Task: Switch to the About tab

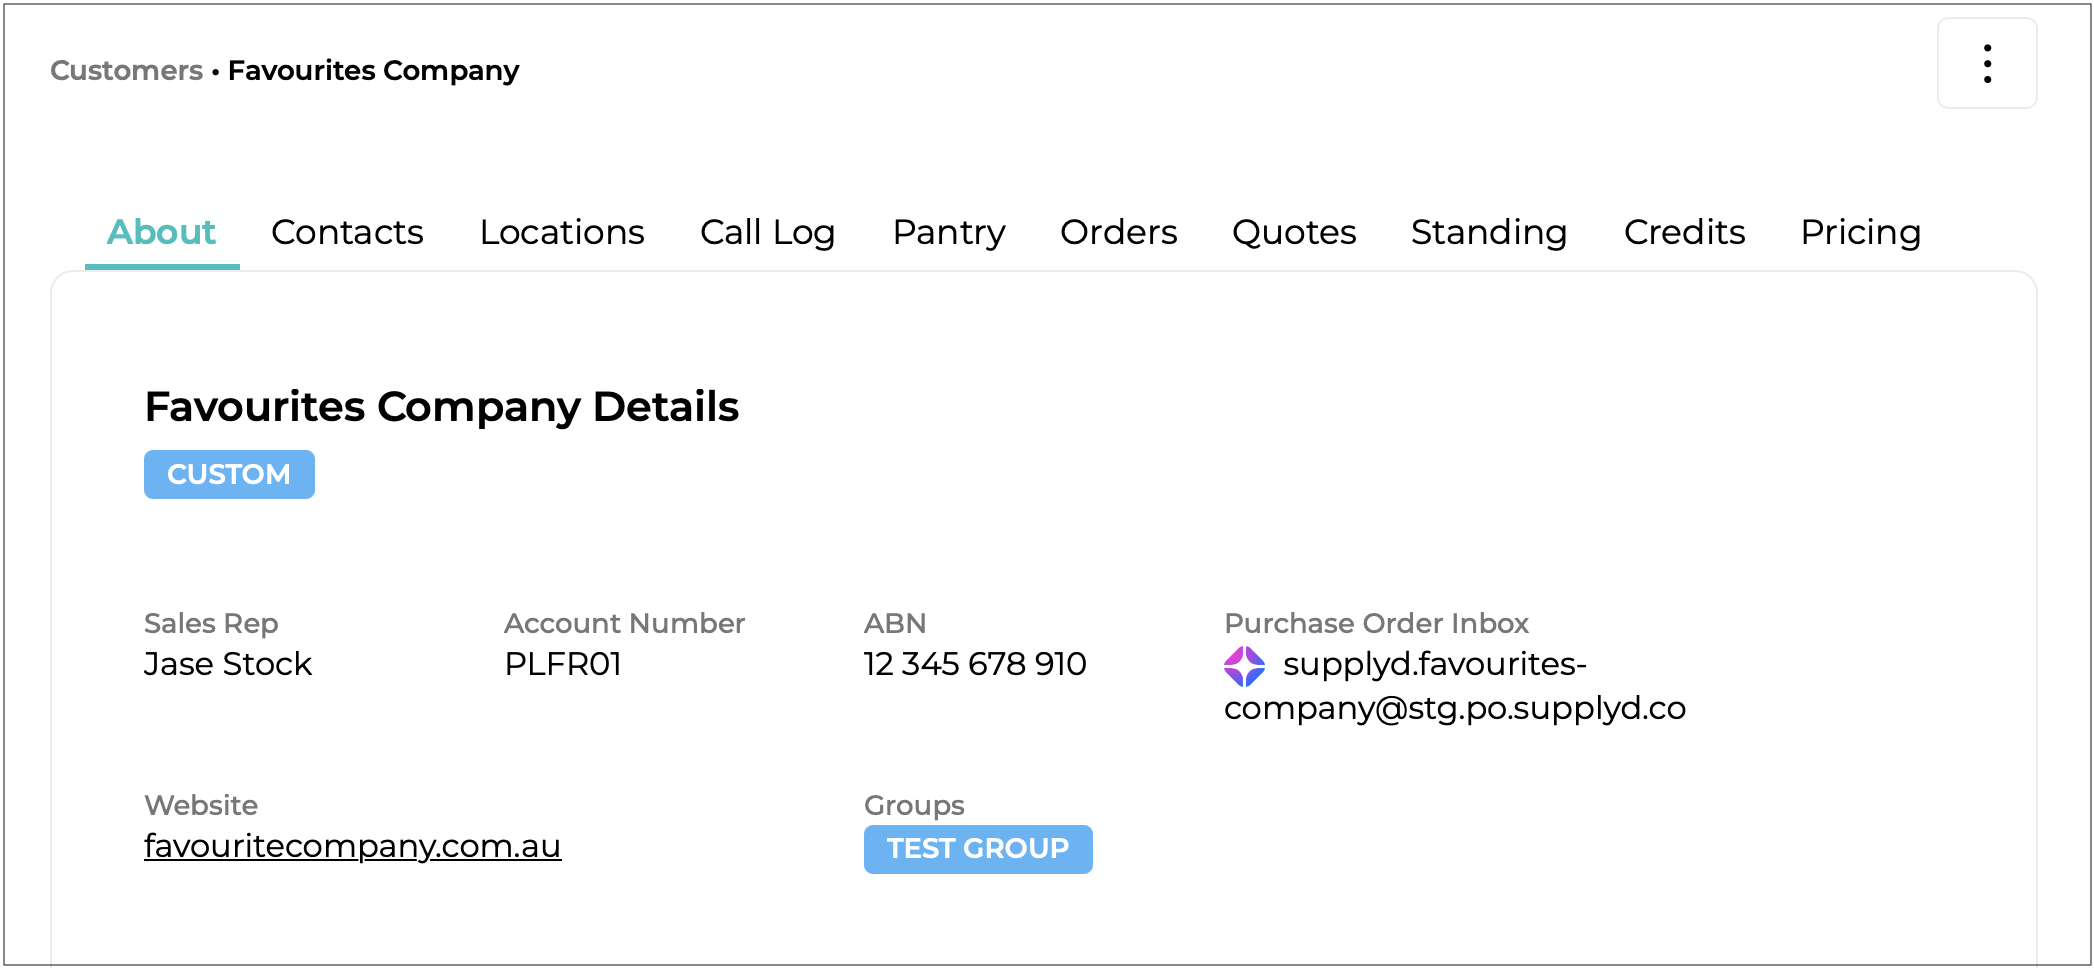Action: tap(161, 232)
